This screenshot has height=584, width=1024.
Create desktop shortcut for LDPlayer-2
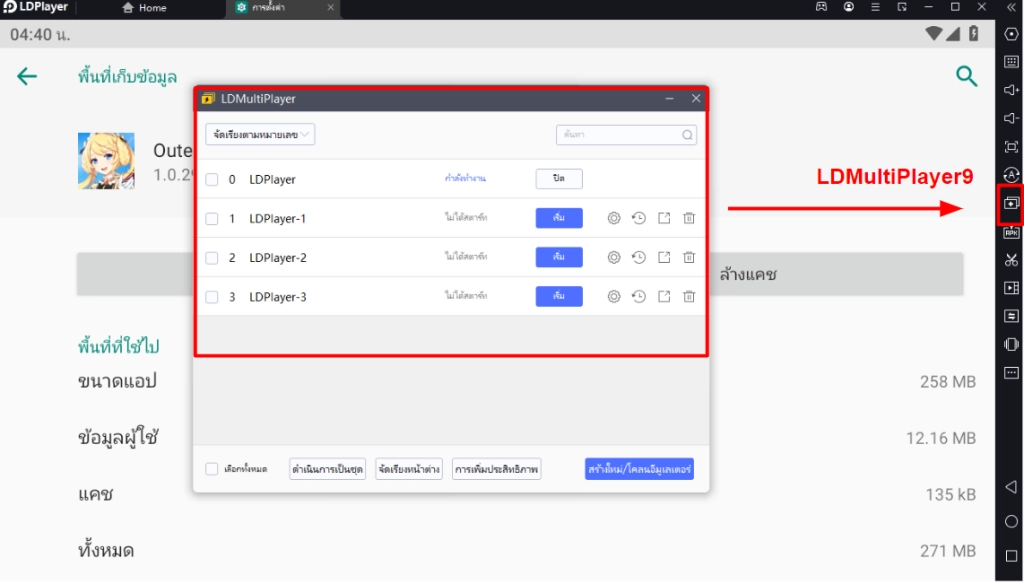[x=664, y=257]
